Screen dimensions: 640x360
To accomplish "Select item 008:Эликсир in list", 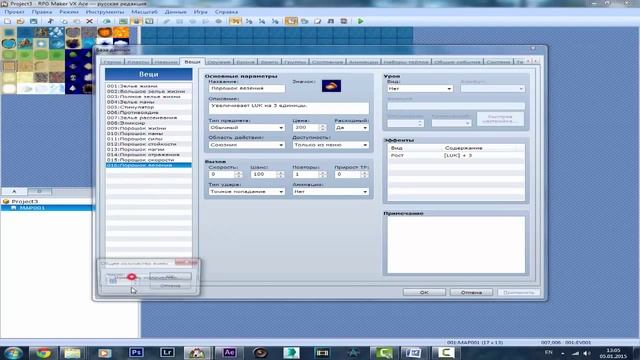I will 149,123.
